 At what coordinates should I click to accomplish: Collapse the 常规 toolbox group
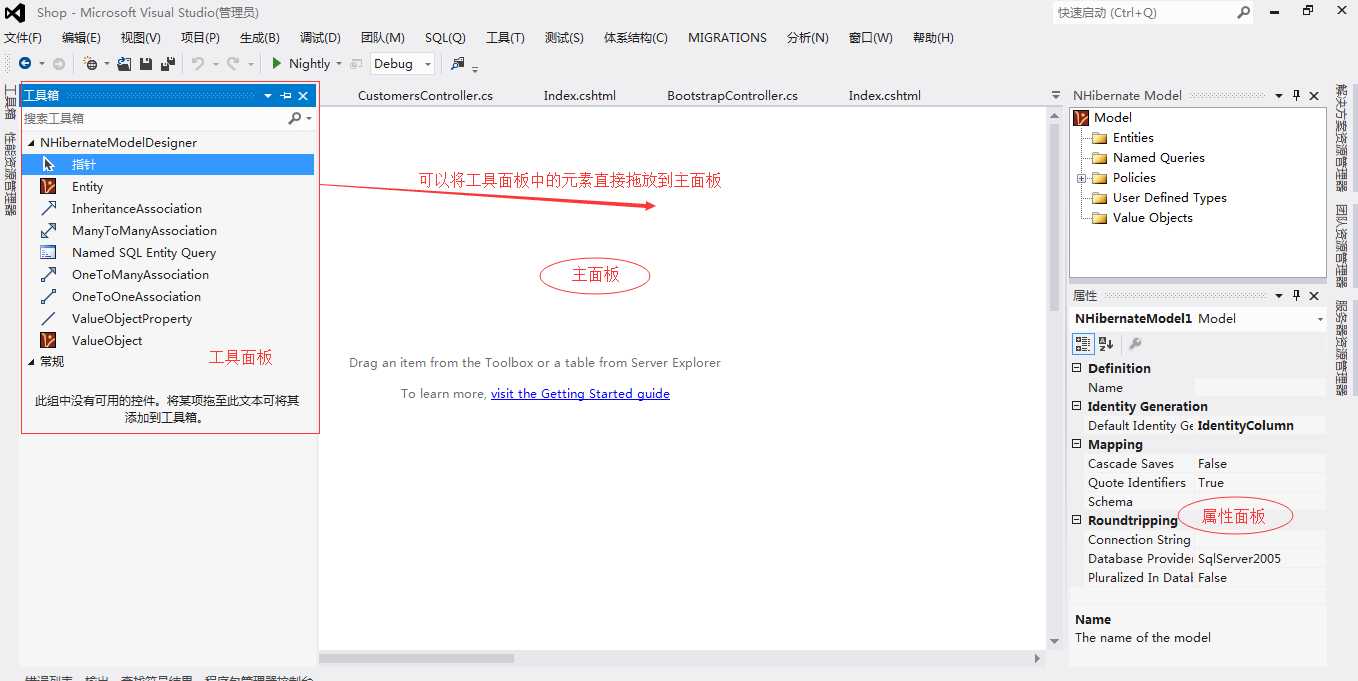click(x=31, y=362)
